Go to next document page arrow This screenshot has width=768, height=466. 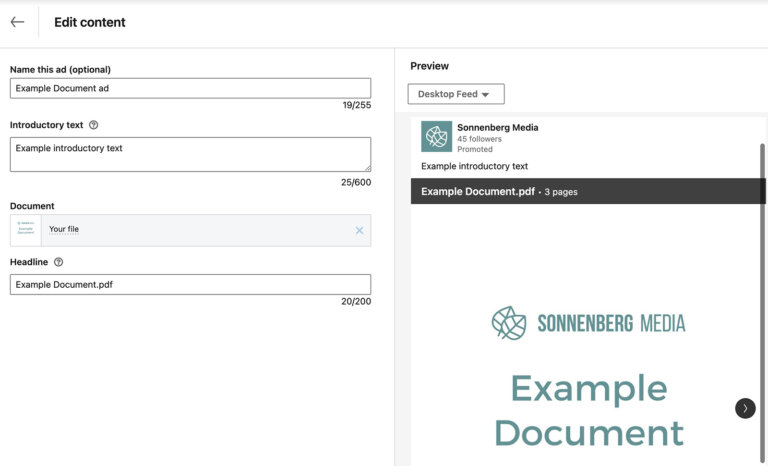(745, 408)
